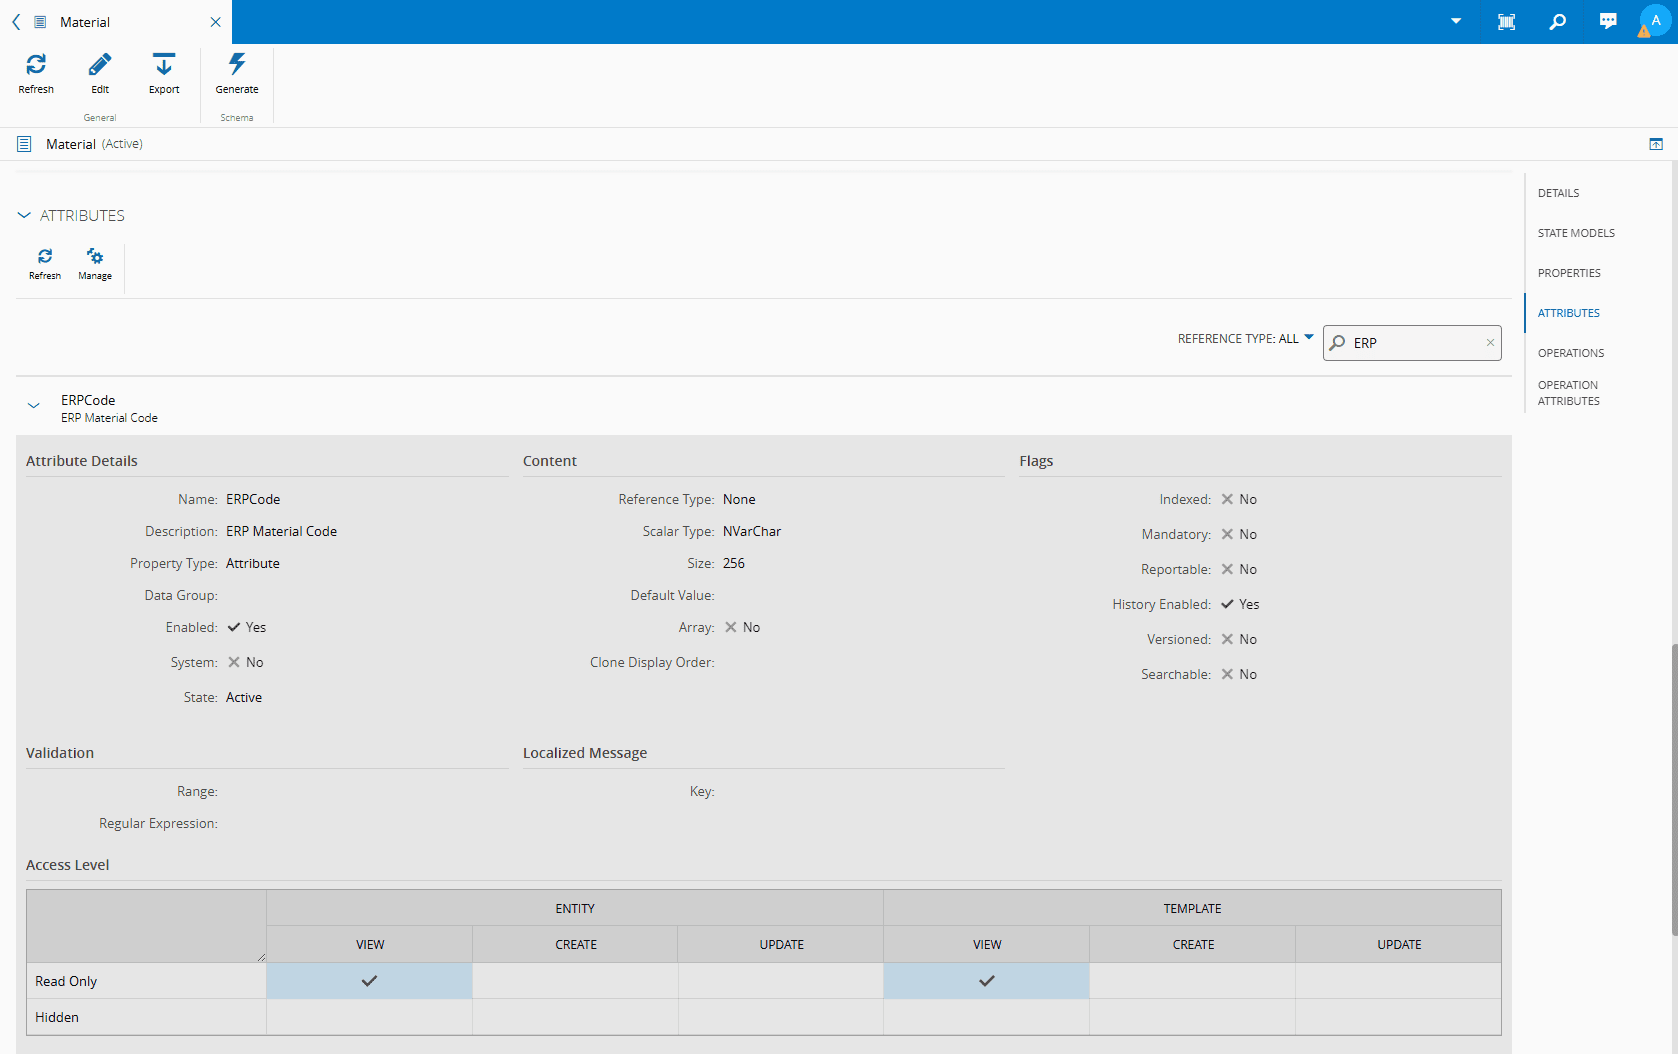
Task: Refresh the Attributes section
Action: (x=45, y=258)
